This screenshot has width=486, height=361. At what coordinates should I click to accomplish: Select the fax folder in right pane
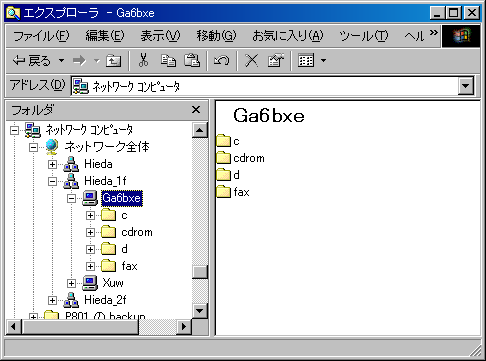(x=233, y=192)
